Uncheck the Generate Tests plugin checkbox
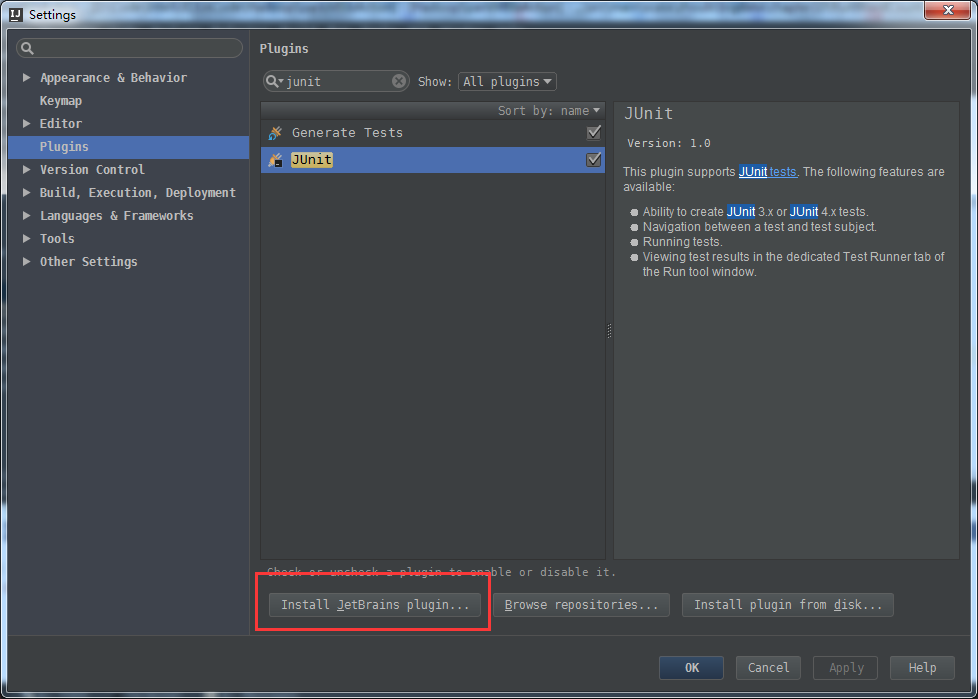 [x=594, y=132]
